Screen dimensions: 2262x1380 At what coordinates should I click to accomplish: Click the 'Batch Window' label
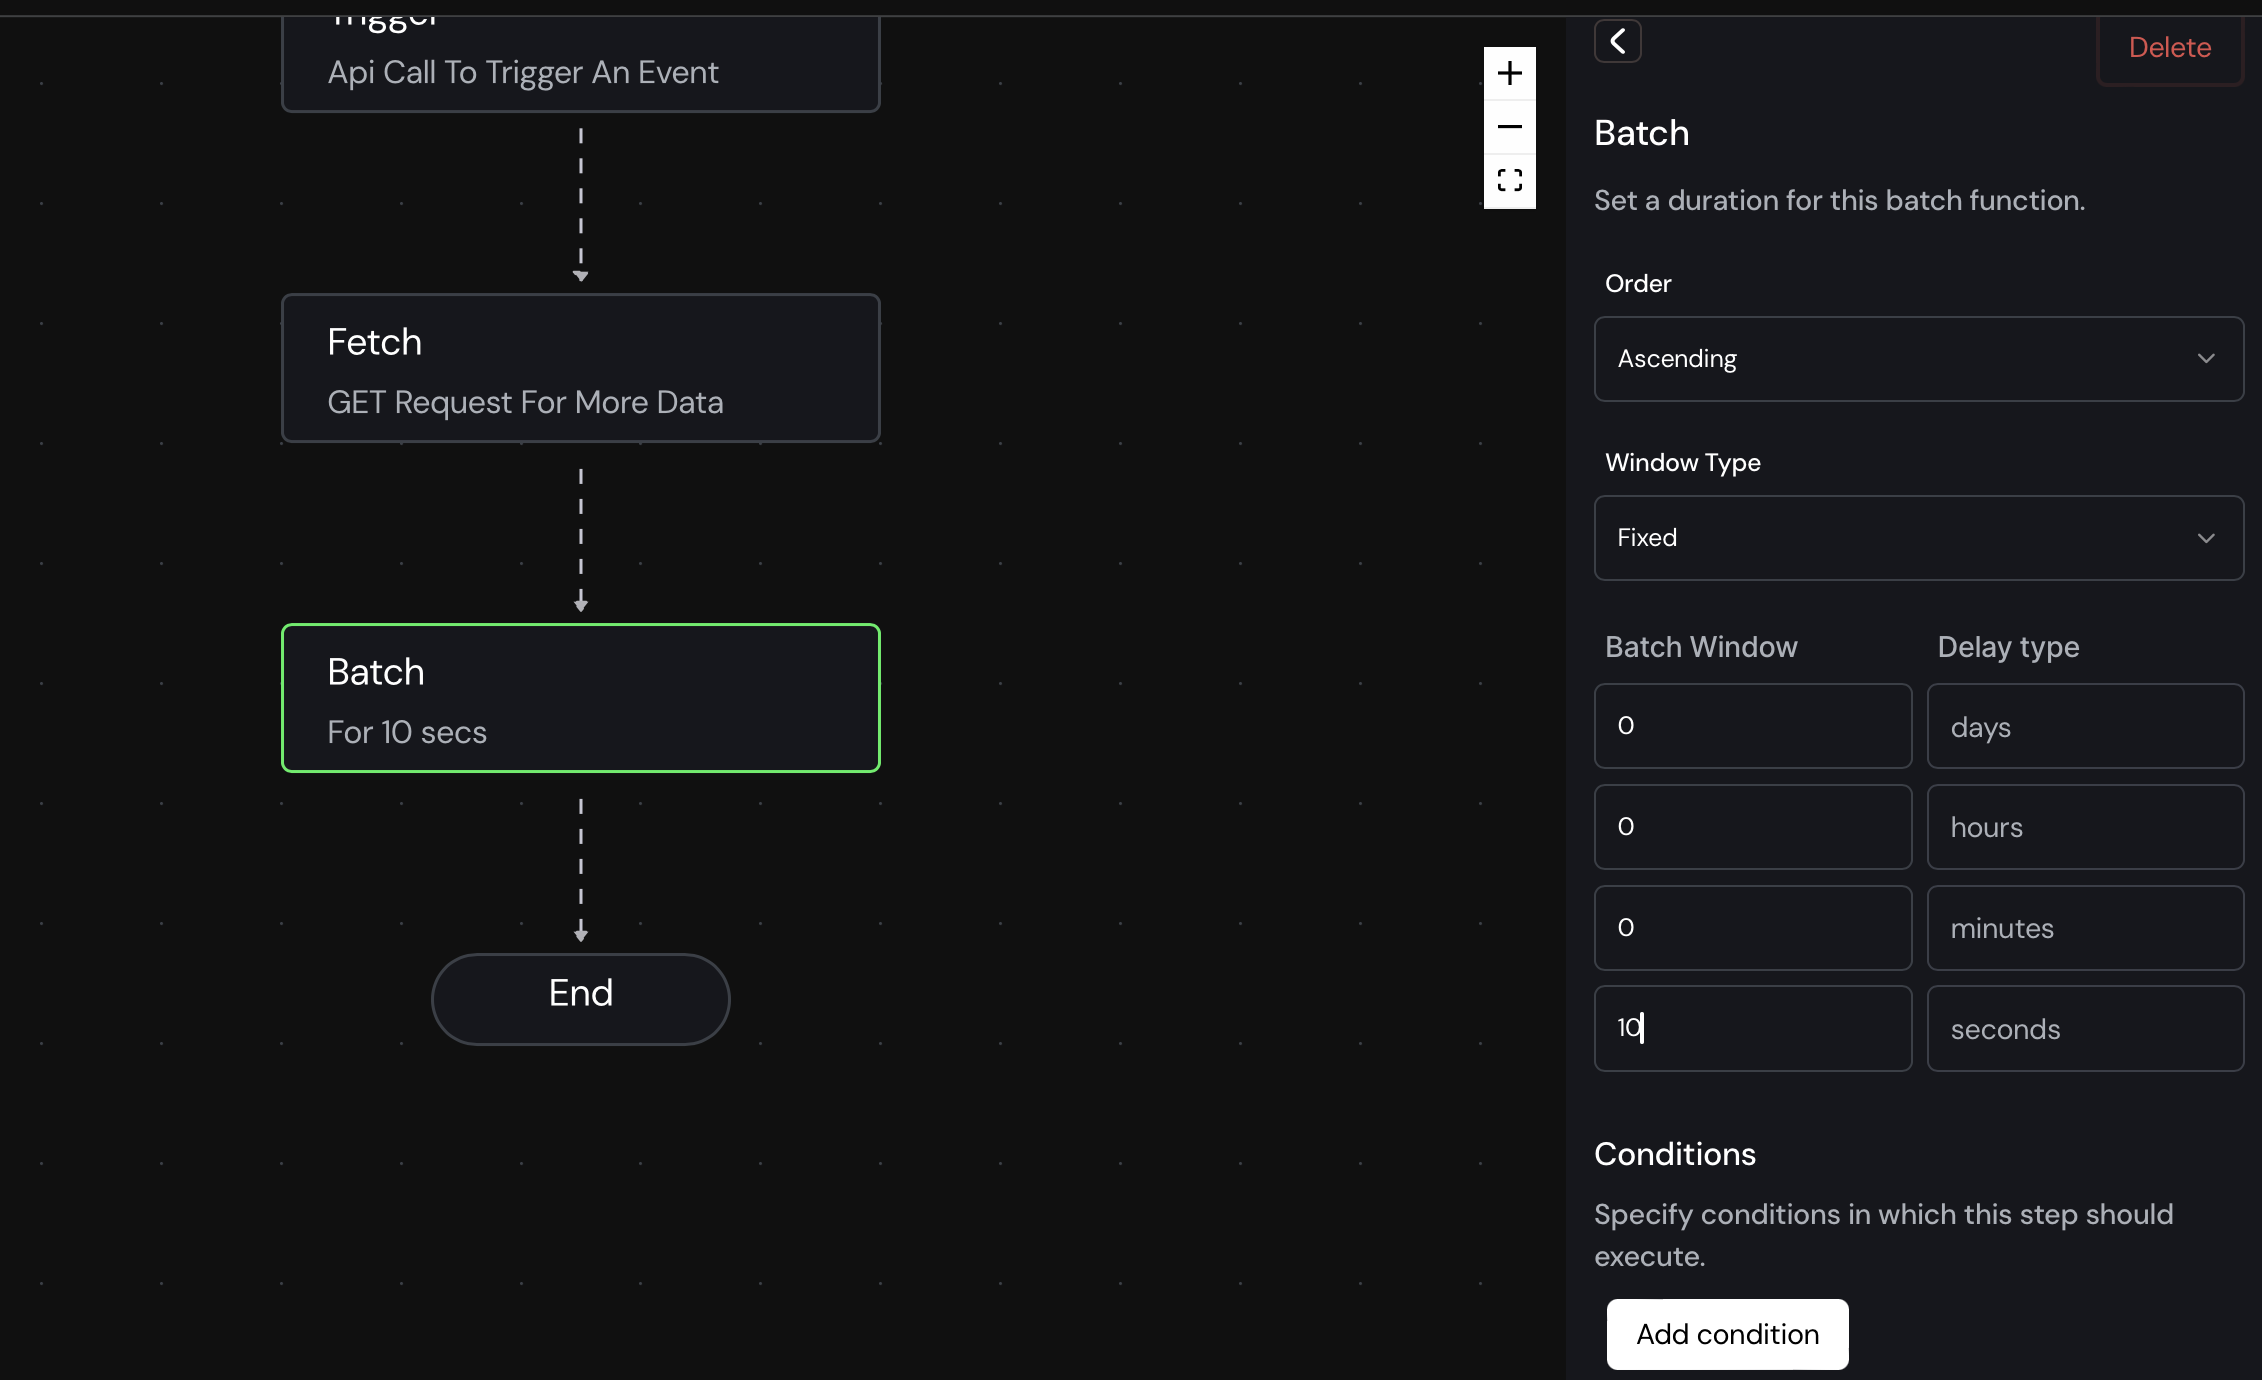pos(1701,647)
